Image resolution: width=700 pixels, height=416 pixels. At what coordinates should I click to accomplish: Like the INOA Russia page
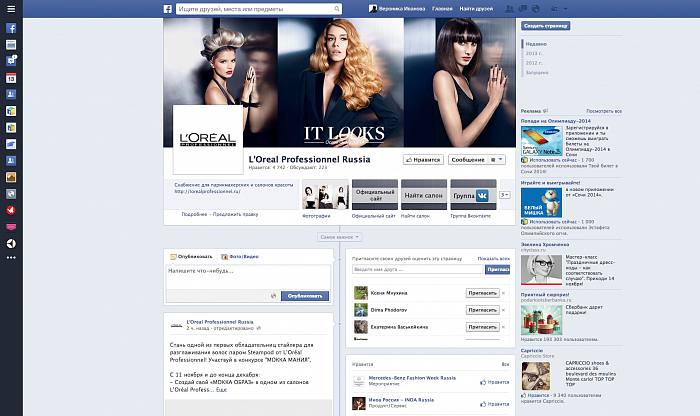click(x=494, y=404)
